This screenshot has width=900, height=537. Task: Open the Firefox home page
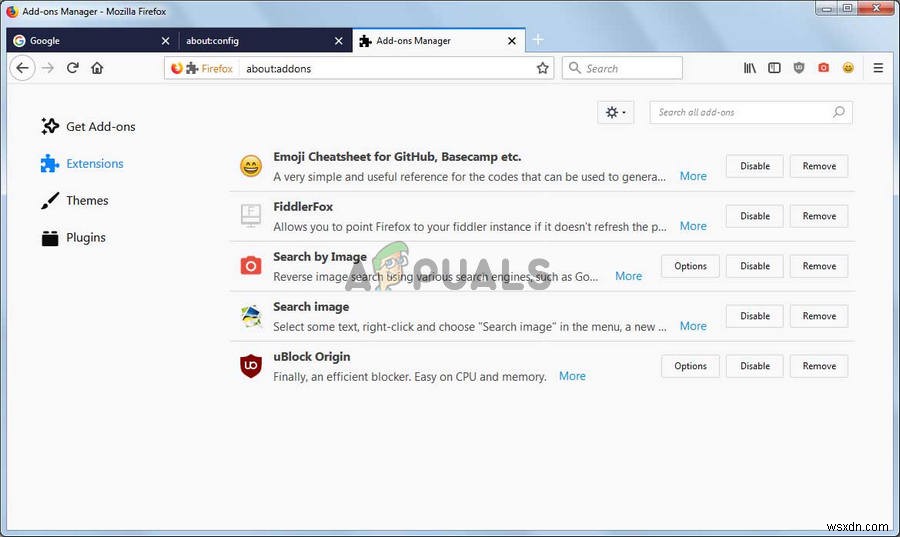pos(97,68)
